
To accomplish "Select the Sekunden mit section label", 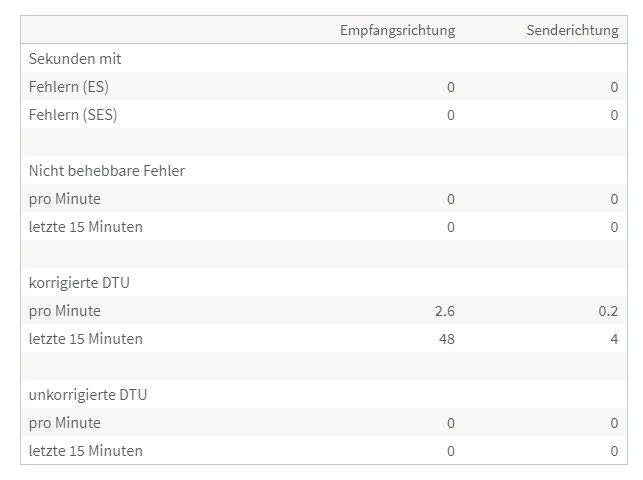I will pos(75,59).
